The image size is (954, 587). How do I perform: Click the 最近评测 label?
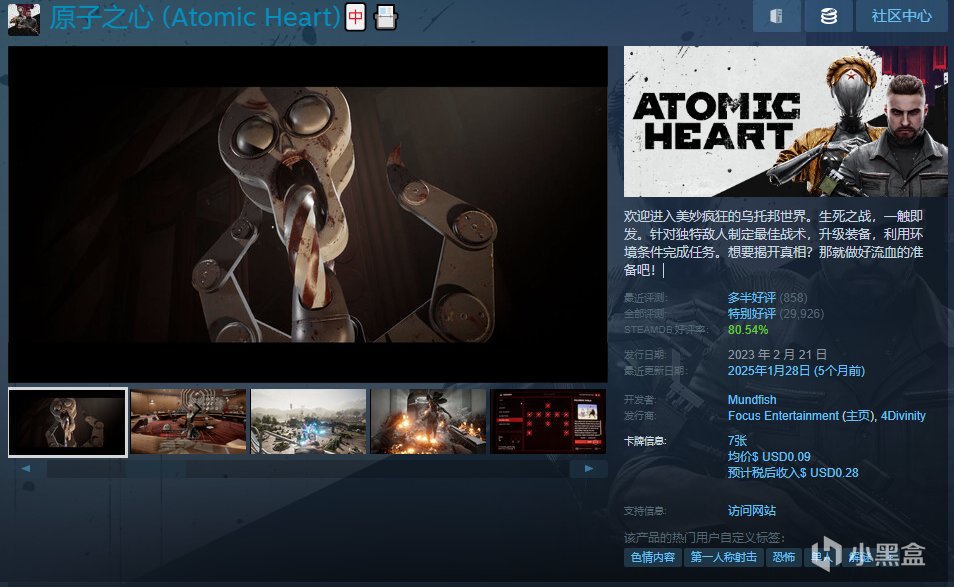646,297
